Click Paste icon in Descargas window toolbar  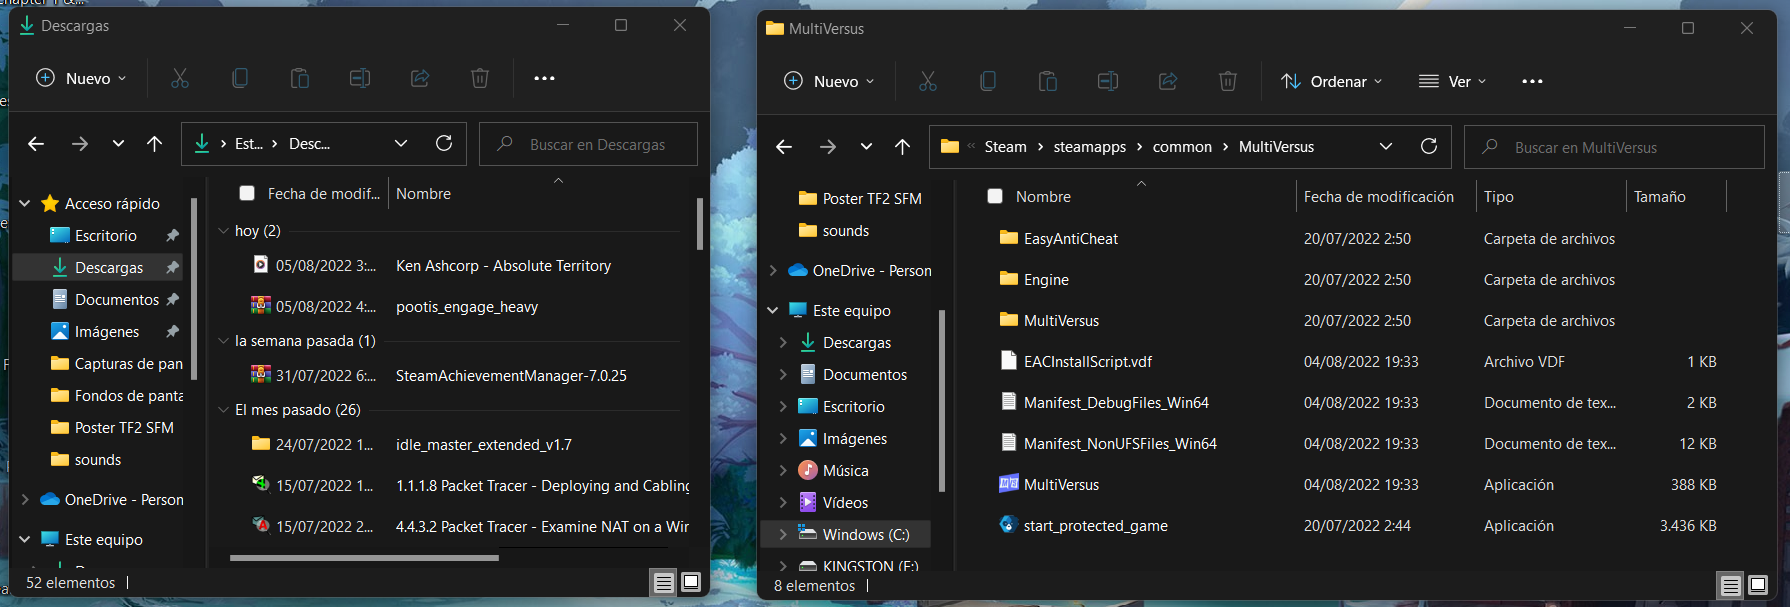pyautogui.click(x=300, y=78)
